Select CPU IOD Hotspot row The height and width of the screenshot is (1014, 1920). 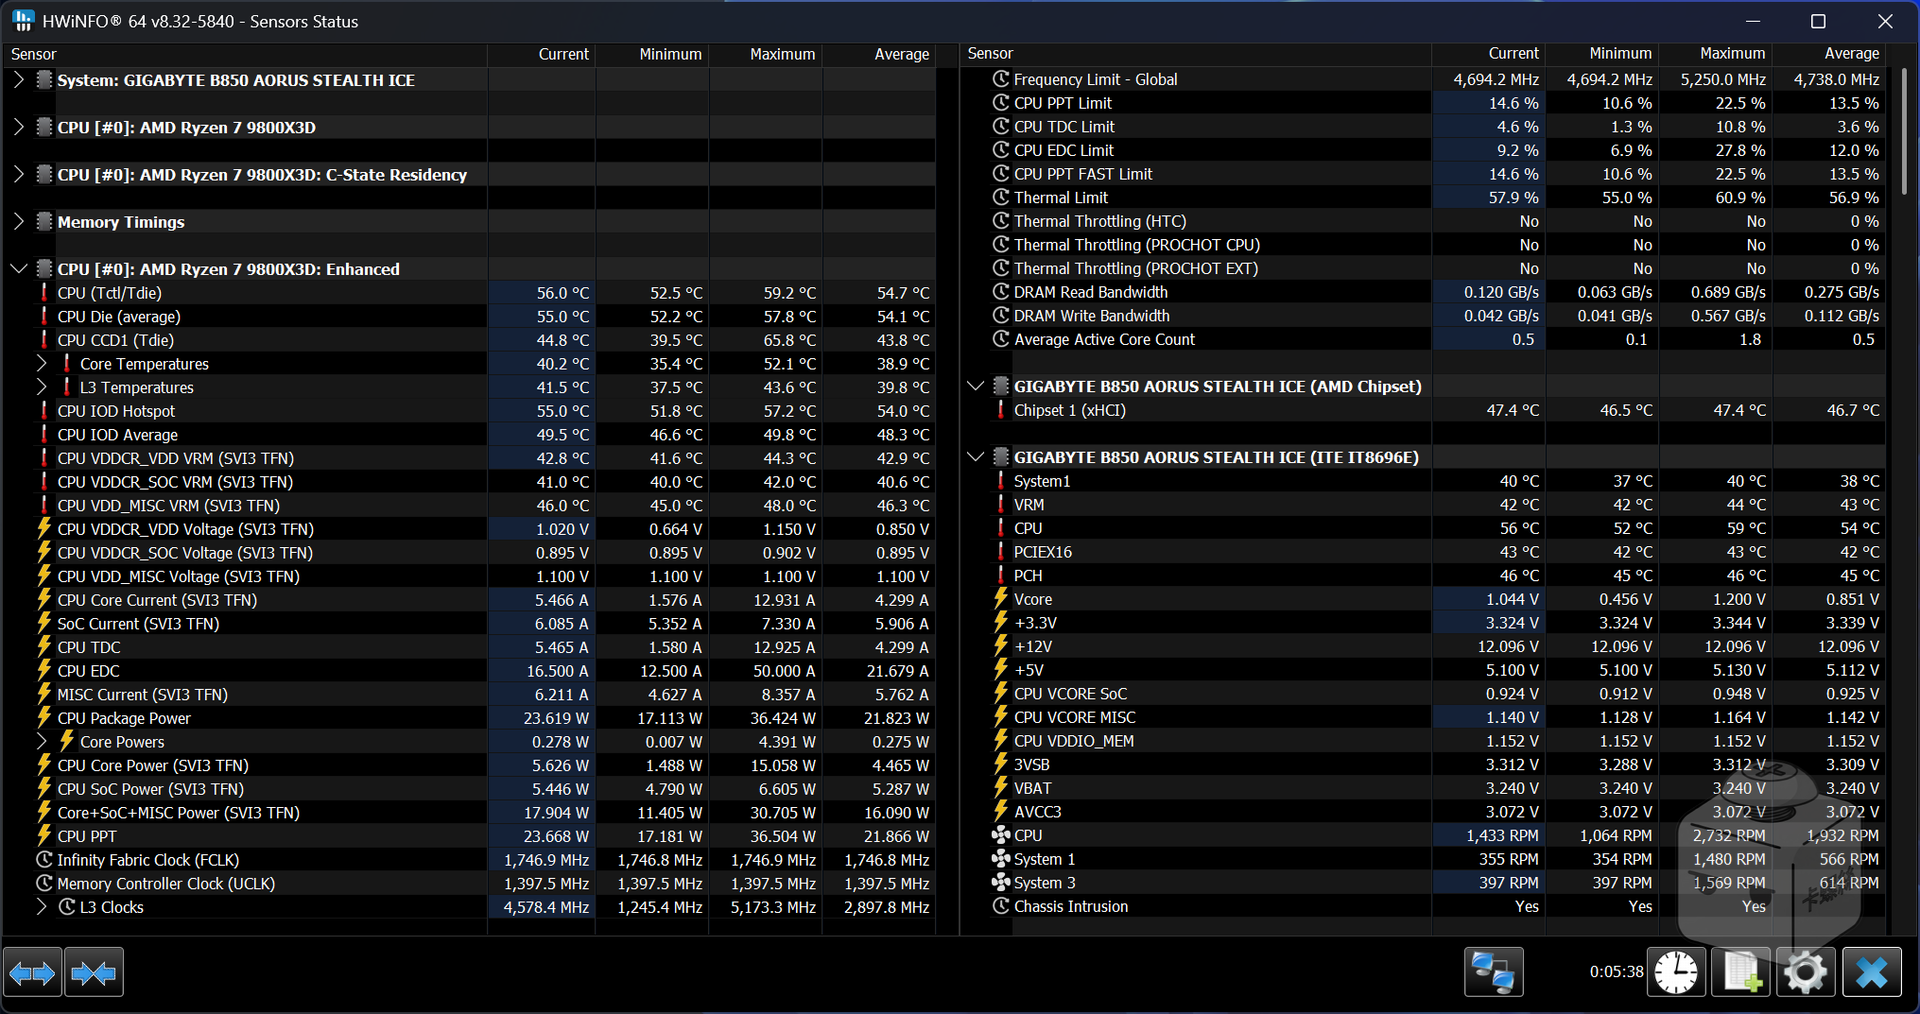[468, 411]
